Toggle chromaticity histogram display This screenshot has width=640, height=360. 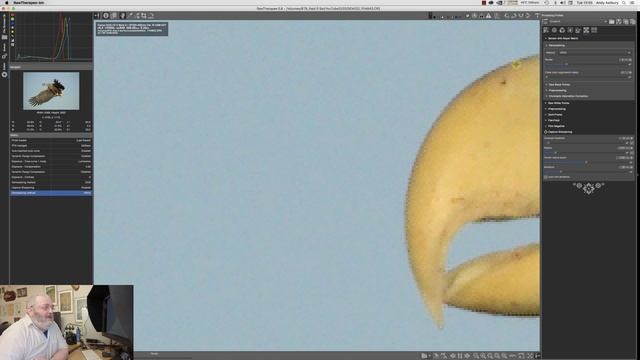click(x=13, y=32)
